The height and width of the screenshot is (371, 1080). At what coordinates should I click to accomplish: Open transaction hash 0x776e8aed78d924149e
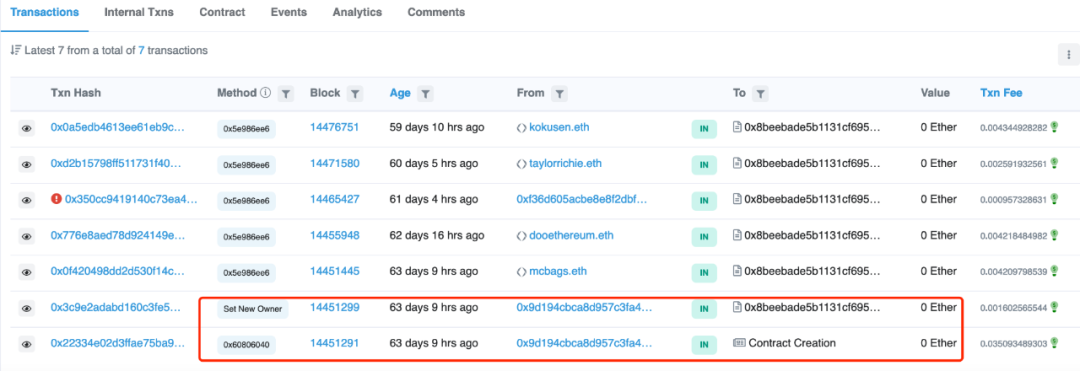pos(118,235)
